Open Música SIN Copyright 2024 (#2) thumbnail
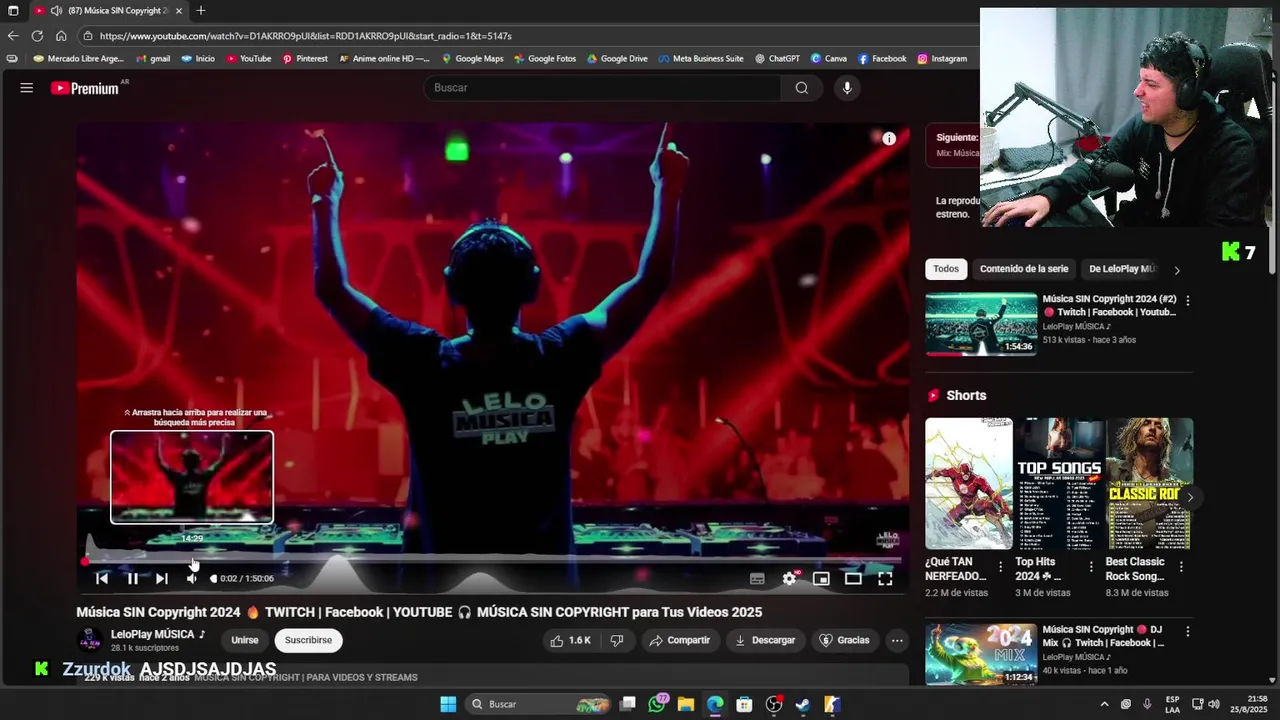 pyautogui.click(x=981, y=323)
